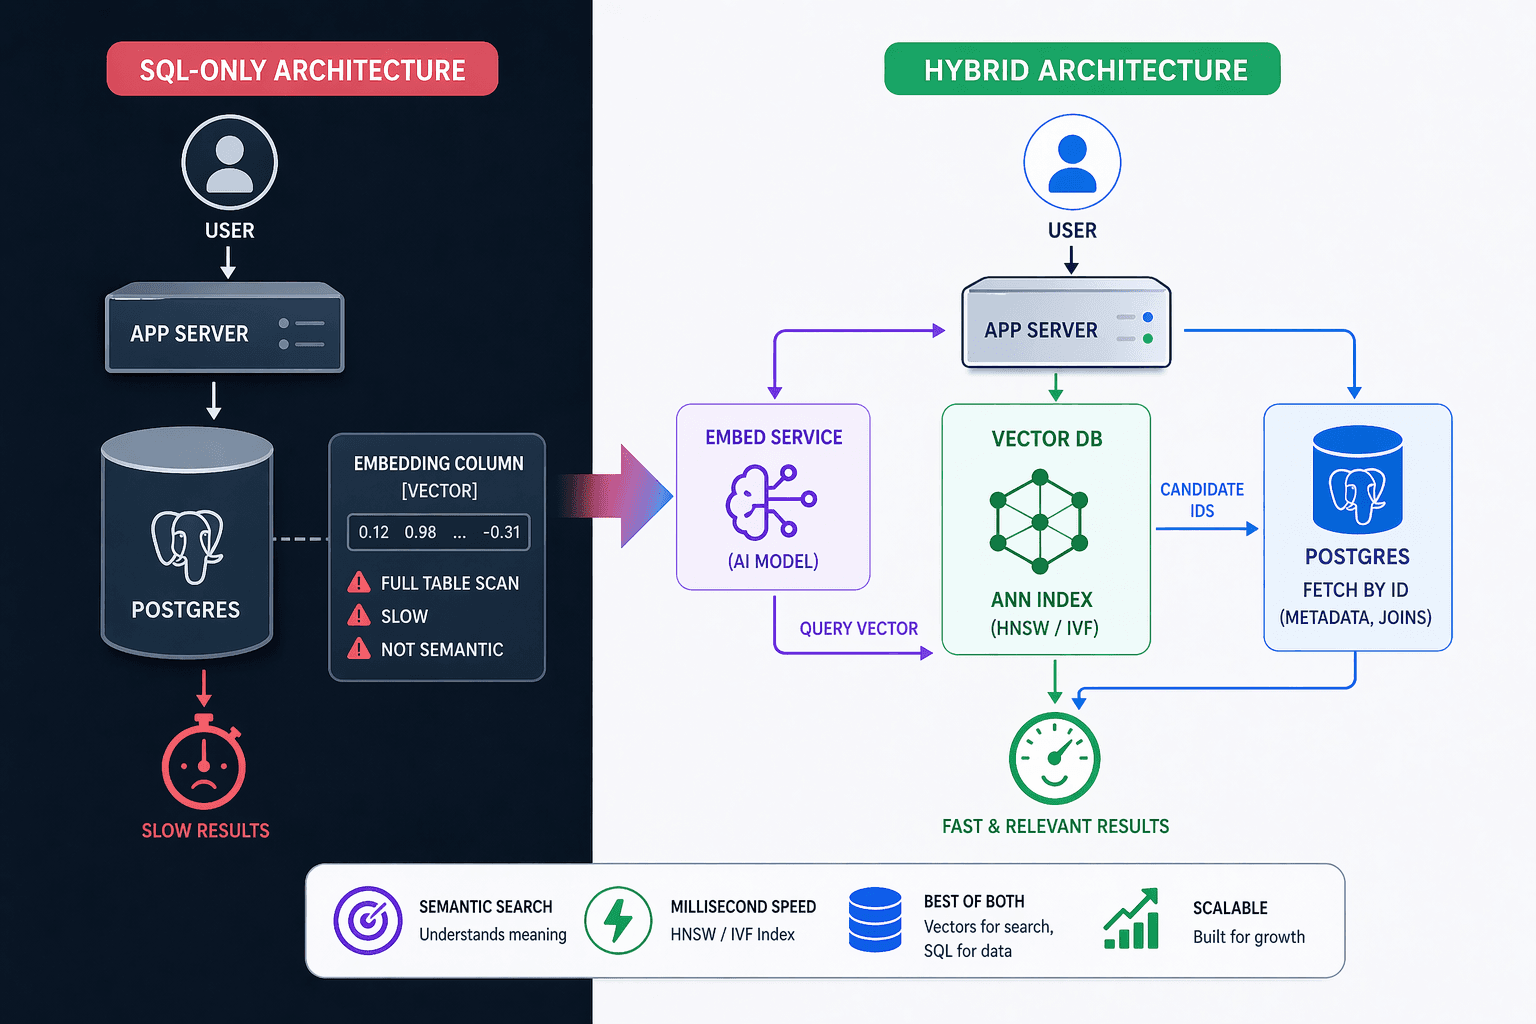This screenshot has width=1536, height=1024.
Task: Select the Semantic Search target icon
Action: point(367,920)
